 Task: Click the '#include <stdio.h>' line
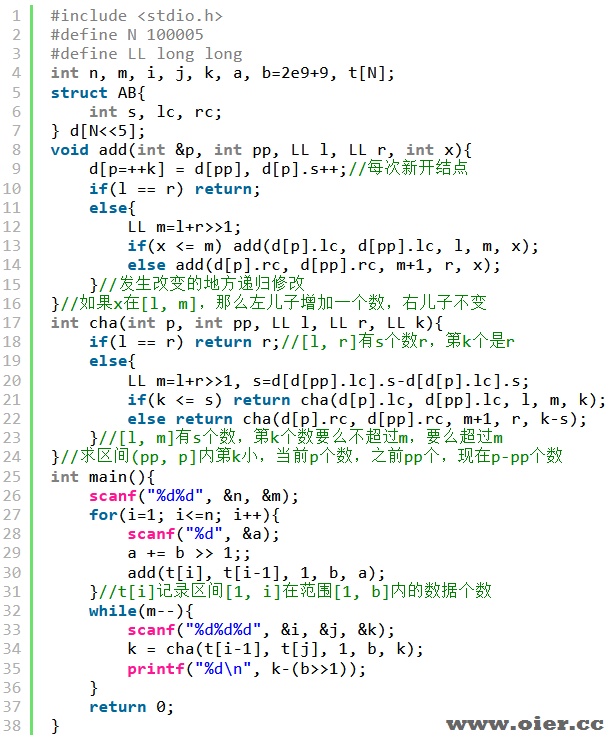pyautogui.click(x=137, y=16)
